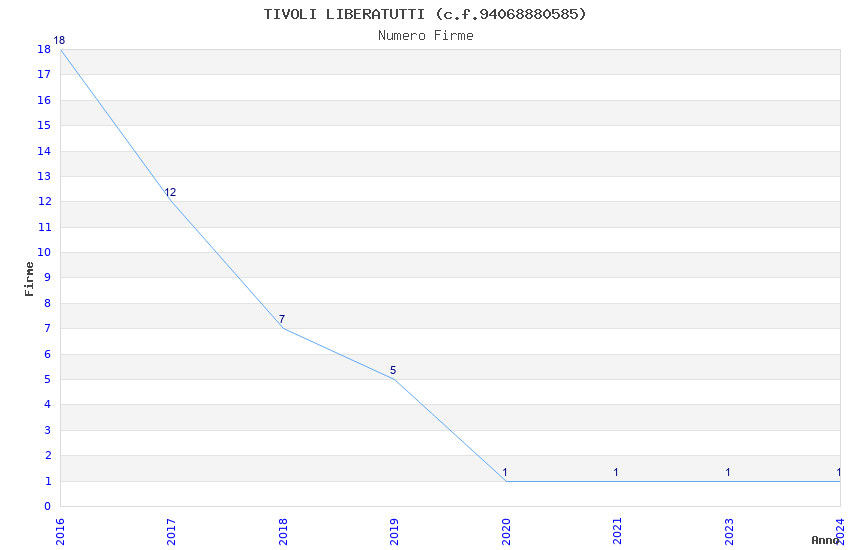
Task: Click the data label 18 above the 2016 point
Action: [59, 40]
